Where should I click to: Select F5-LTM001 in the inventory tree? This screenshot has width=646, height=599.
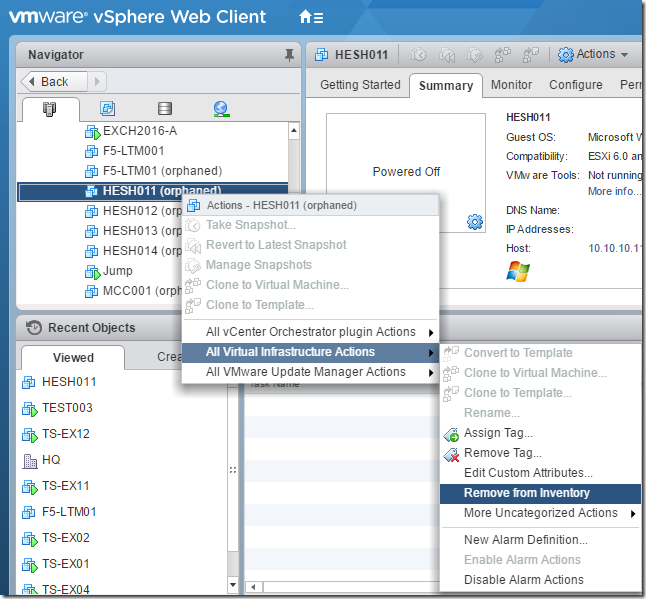click(x=133, y=151)
